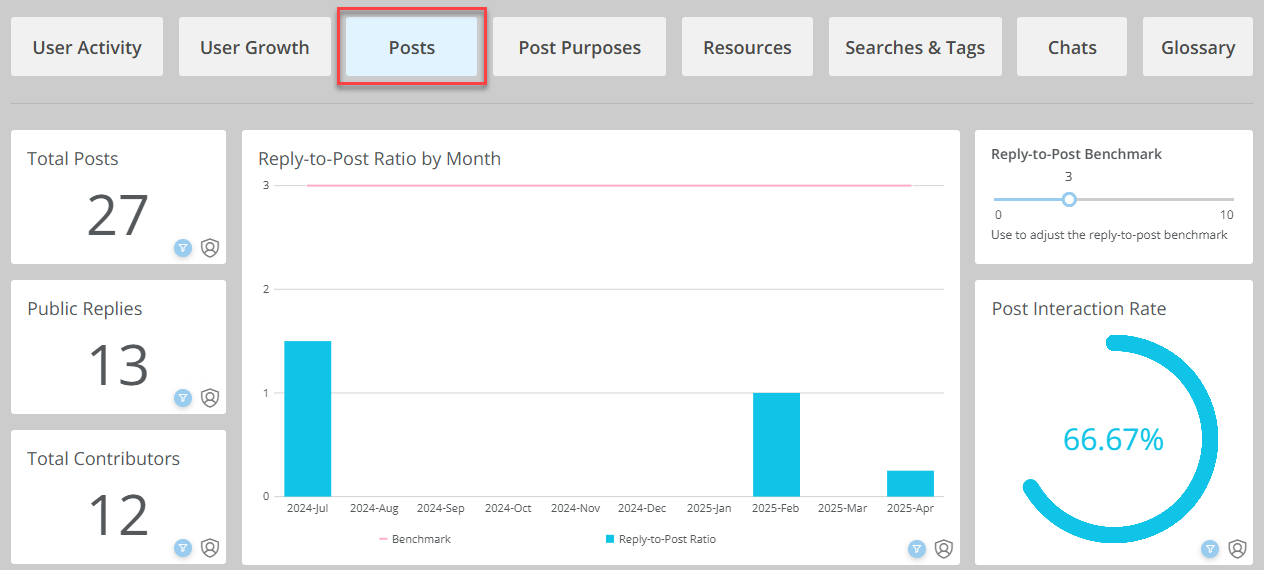Screen dimensions: 1264x570
Task: Click shield icon on Post Interaction Rate card
Action: point(1237,549)
